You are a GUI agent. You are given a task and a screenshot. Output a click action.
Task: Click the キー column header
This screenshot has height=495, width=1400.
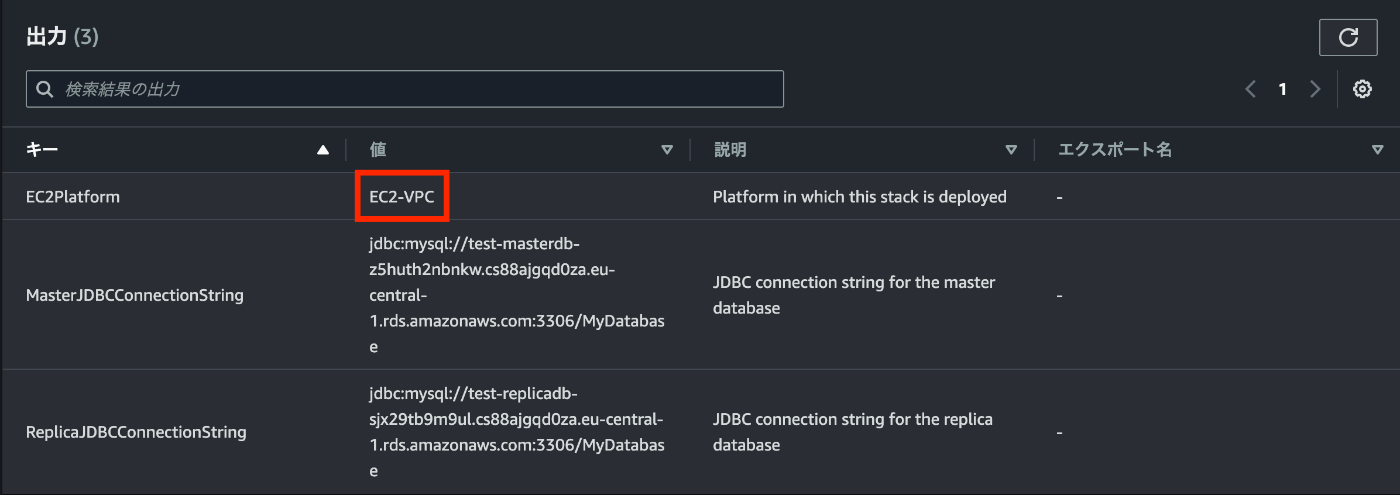pyautogui.click(x=42, y=150)
